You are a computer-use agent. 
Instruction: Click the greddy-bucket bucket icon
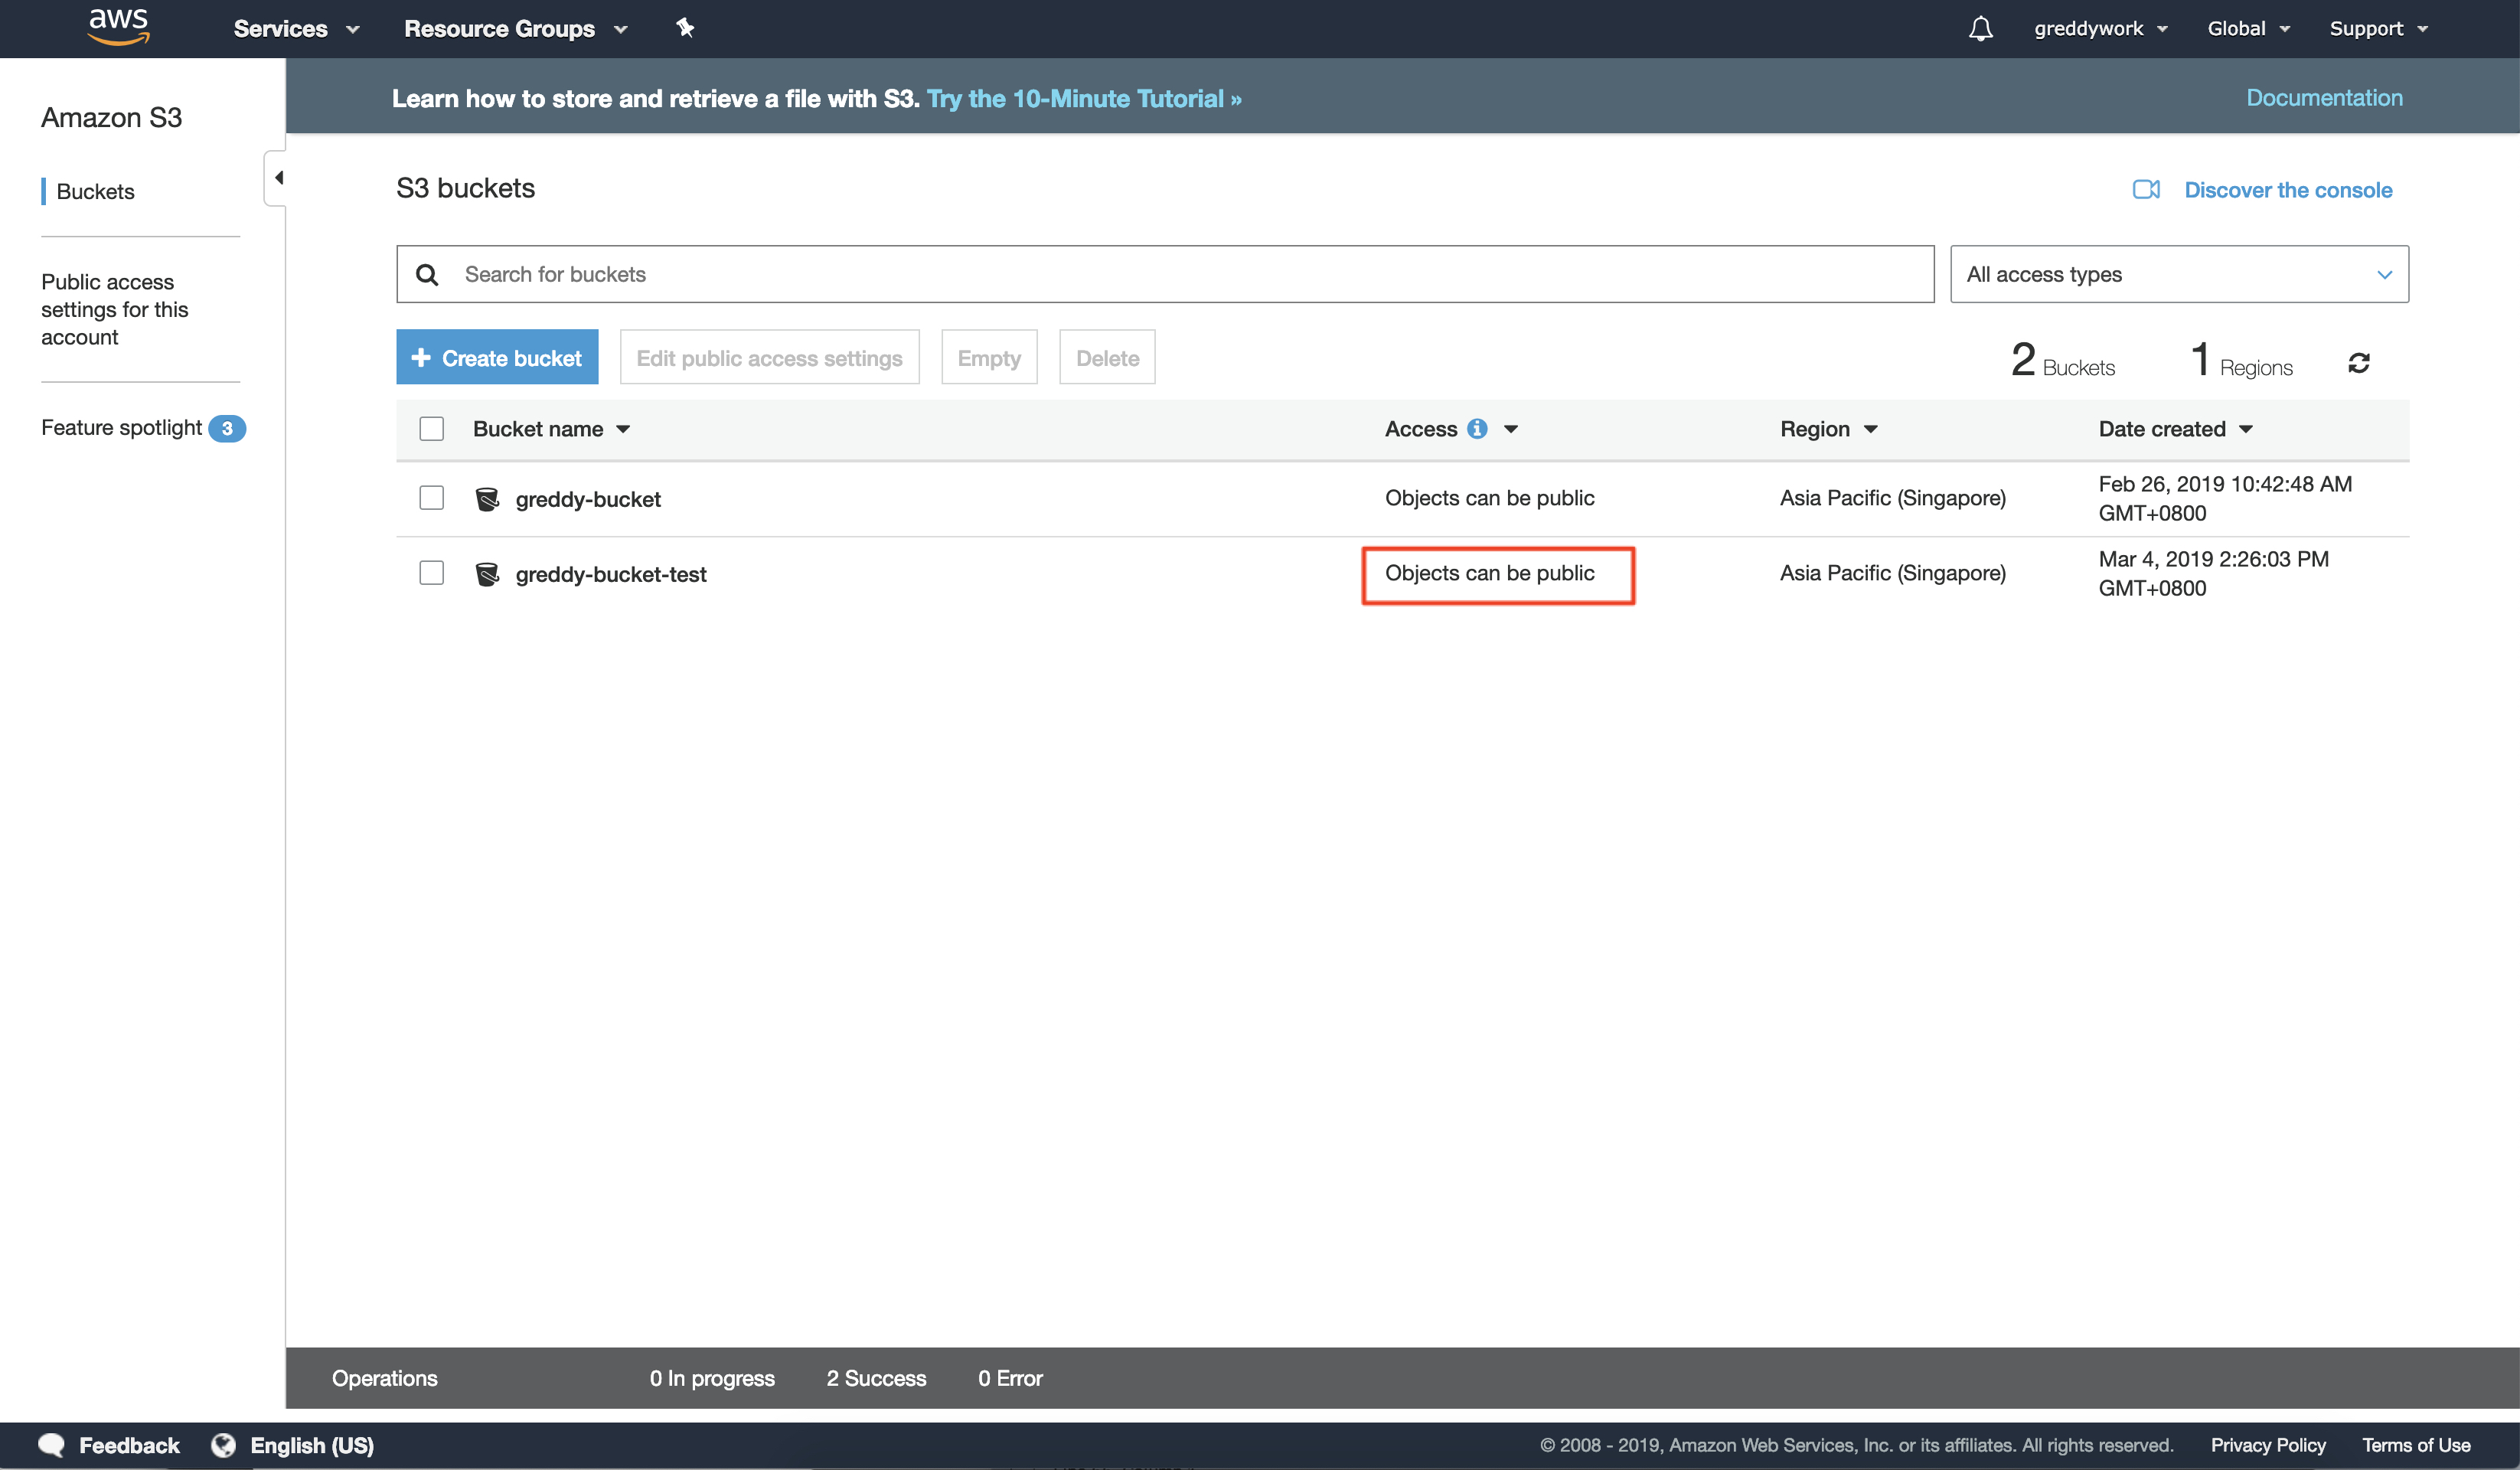487,499
